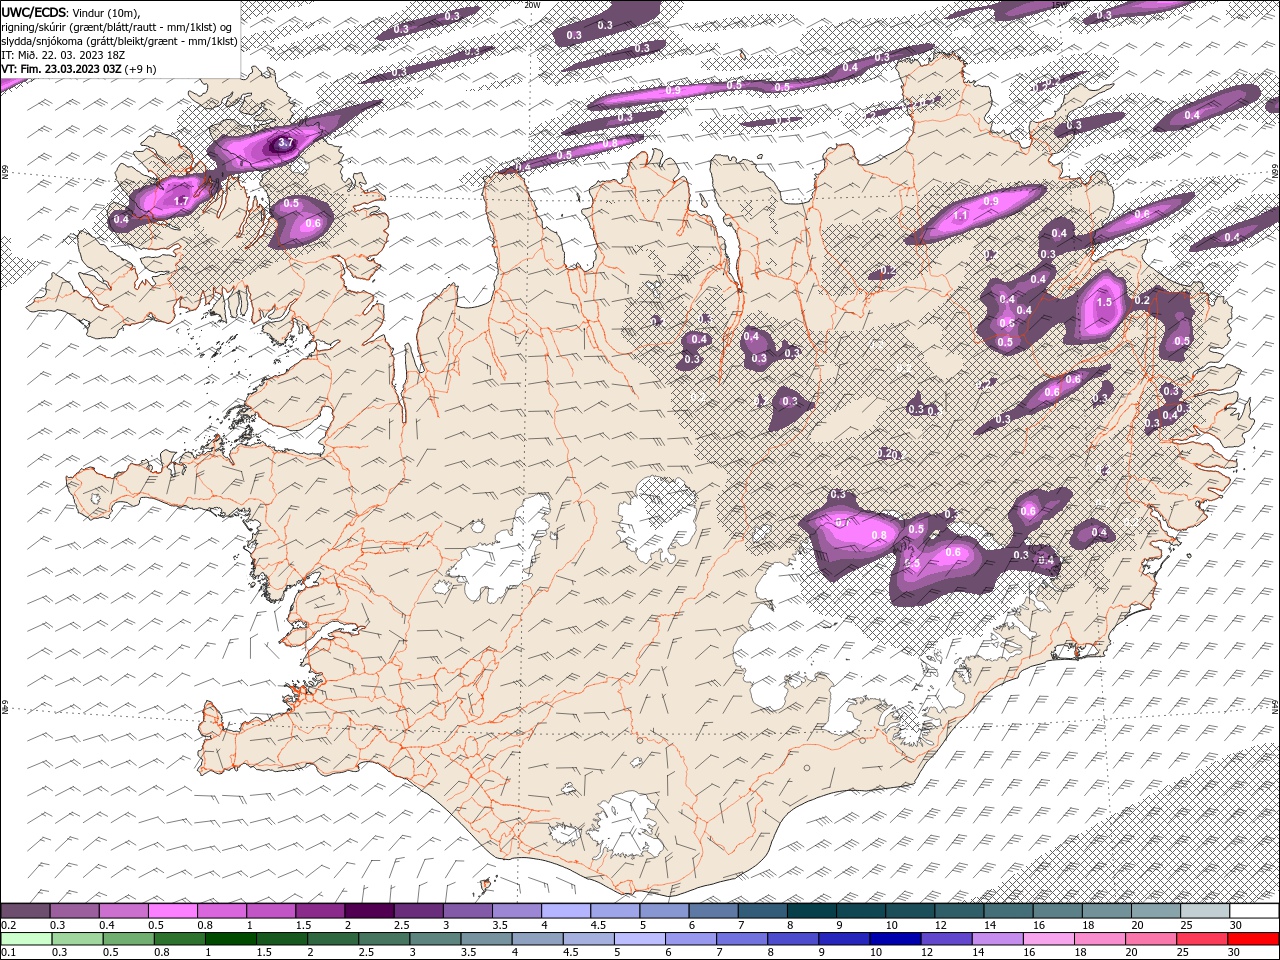The height and width of the screenshot is (960, 1280).
Task: Click the top legend swatch starting at 0.3
Action: [74, 911]
